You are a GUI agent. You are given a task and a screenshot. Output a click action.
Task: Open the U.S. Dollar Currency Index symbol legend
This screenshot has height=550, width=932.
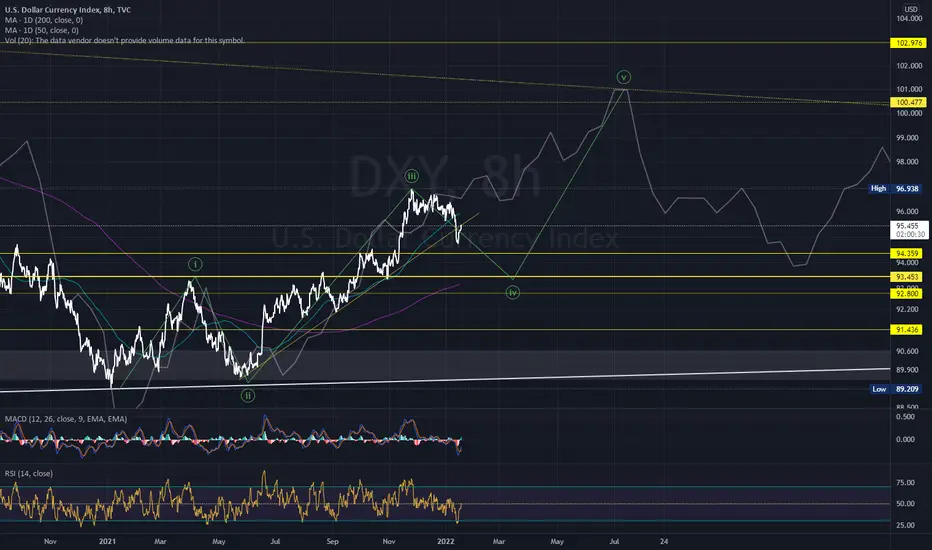point(68,10)
